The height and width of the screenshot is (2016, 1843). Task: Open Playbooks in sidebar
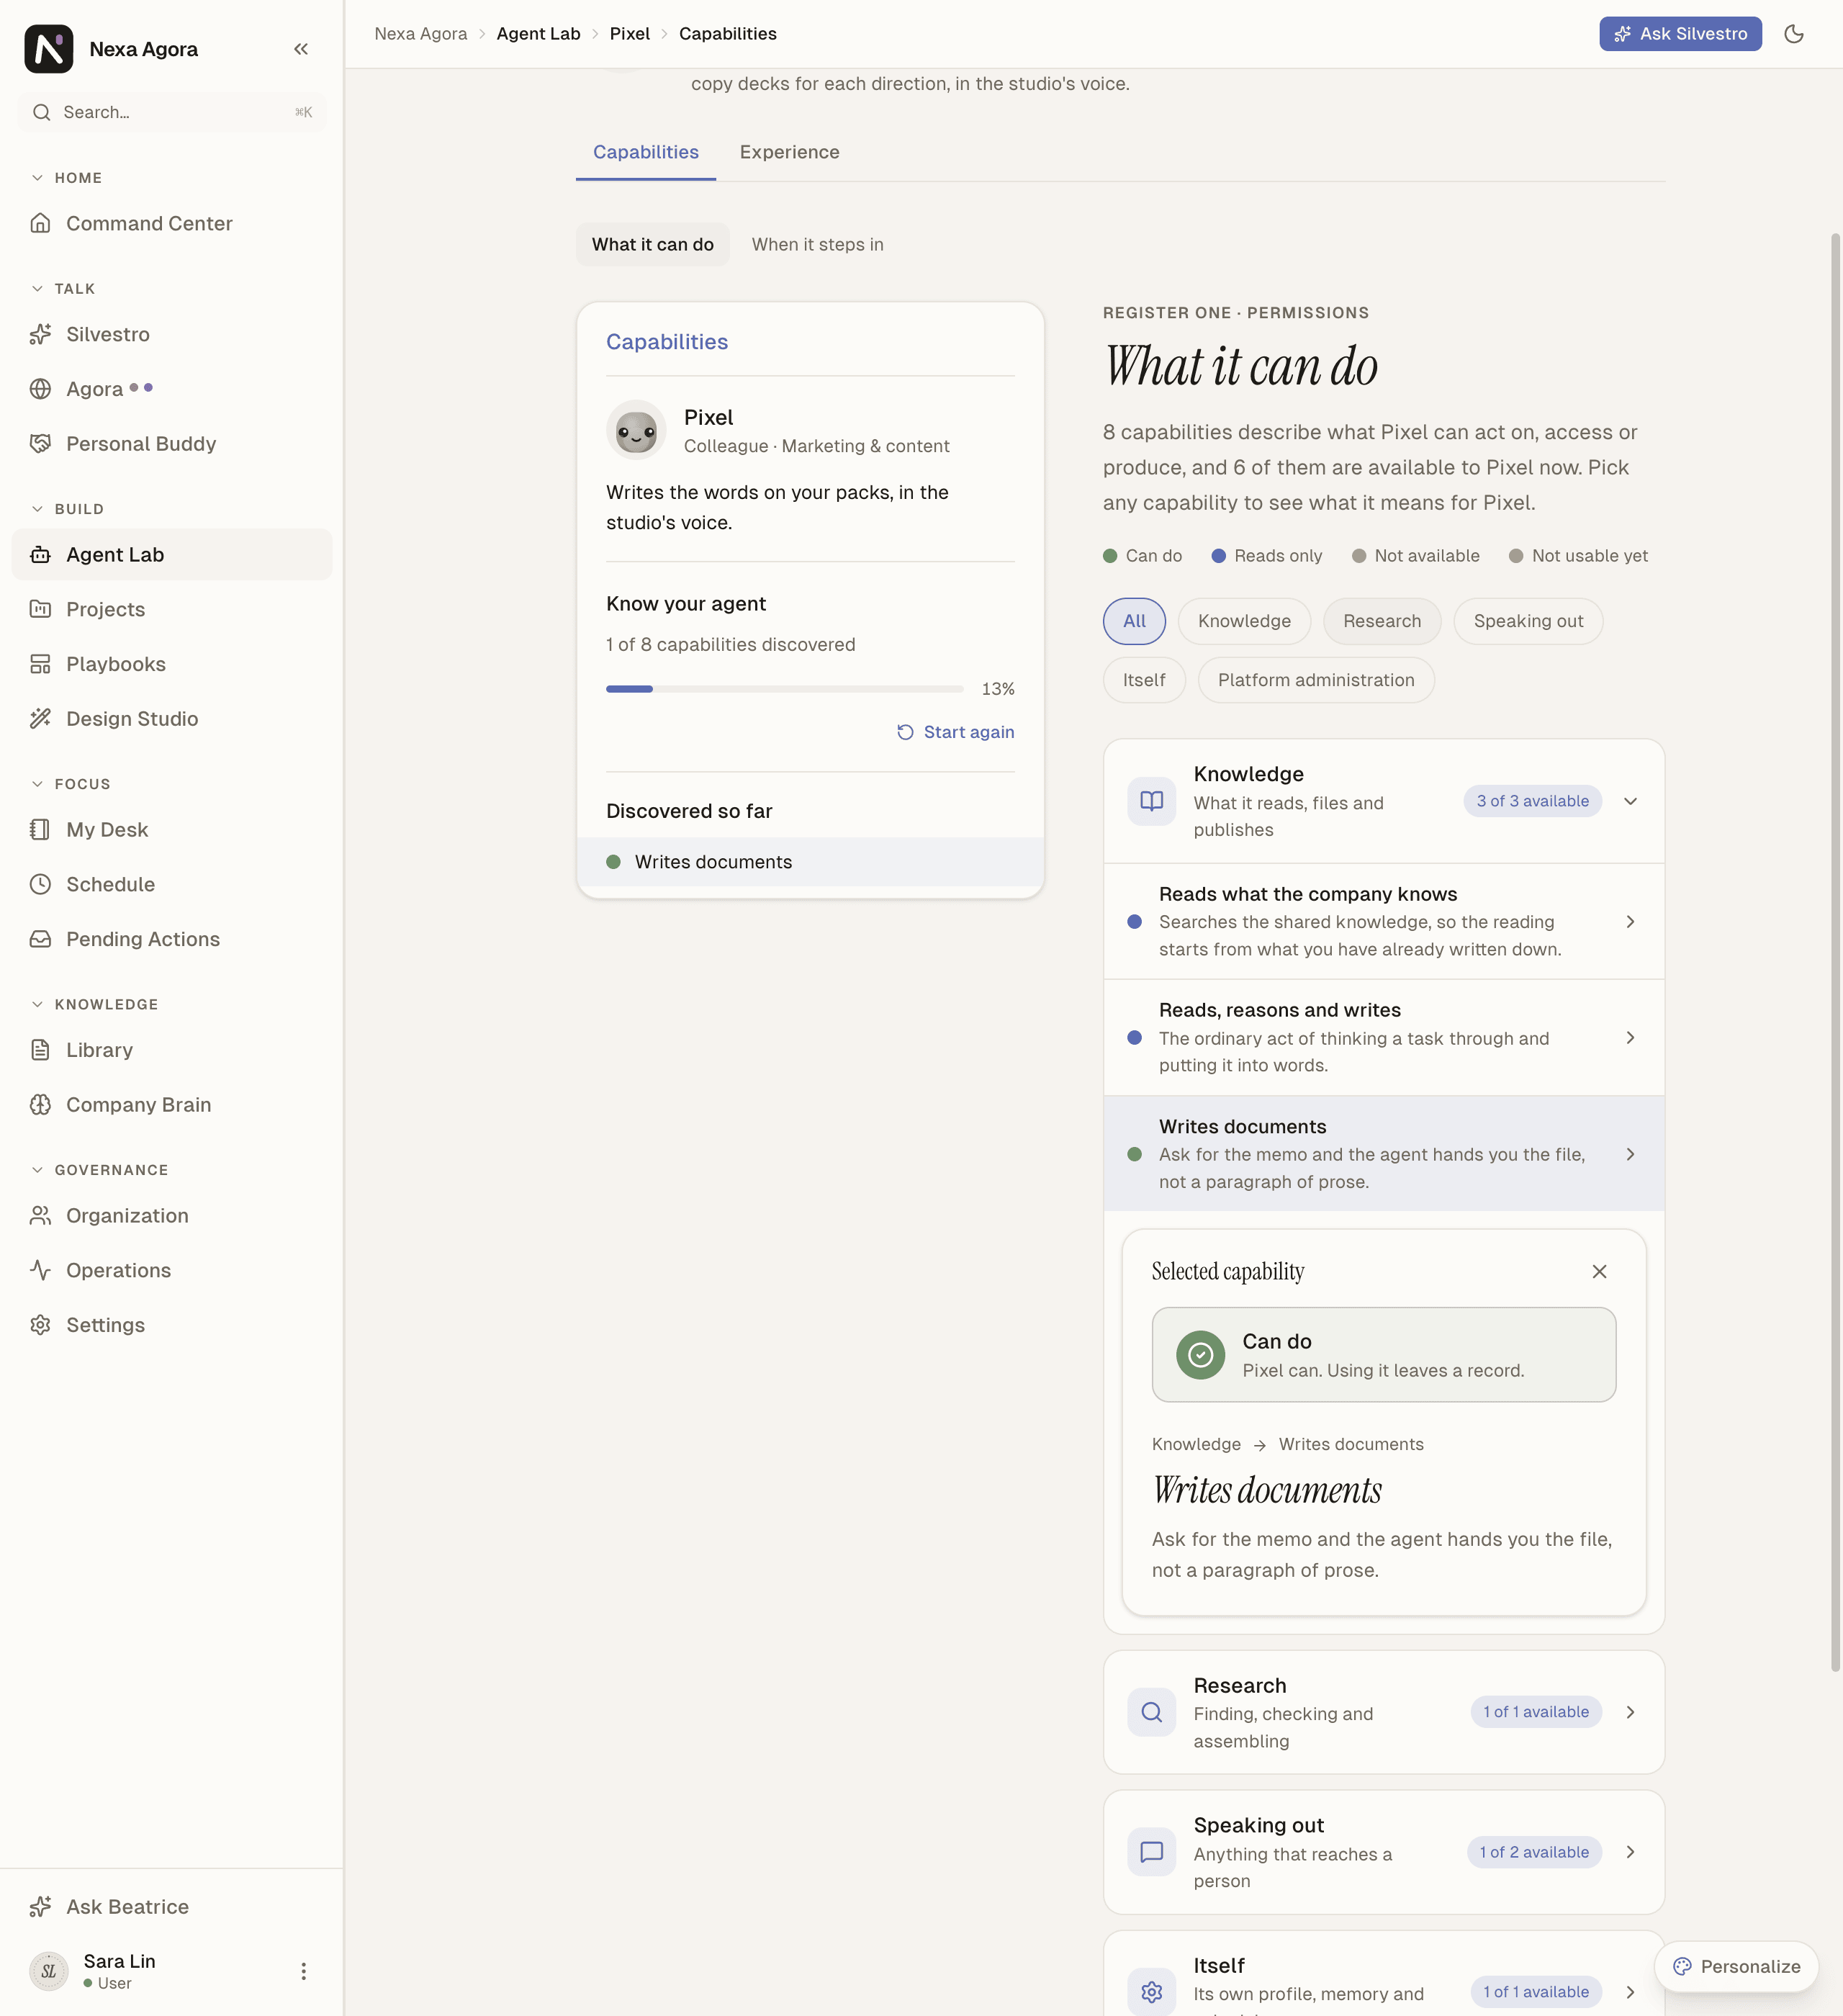(172, 664)
